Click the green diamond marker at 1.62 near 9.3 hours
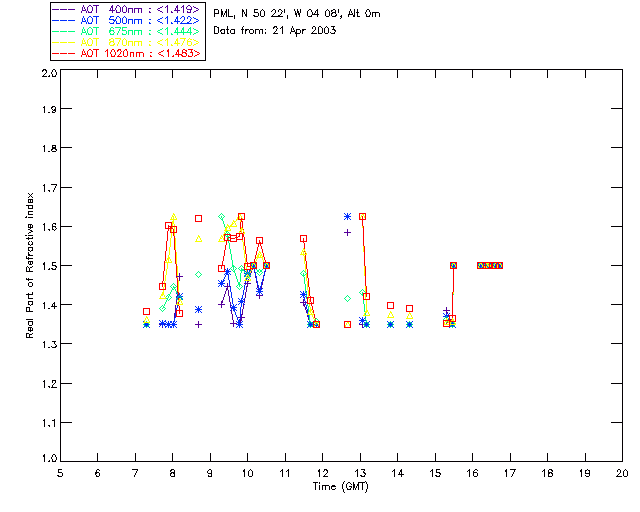 (221, 216)
